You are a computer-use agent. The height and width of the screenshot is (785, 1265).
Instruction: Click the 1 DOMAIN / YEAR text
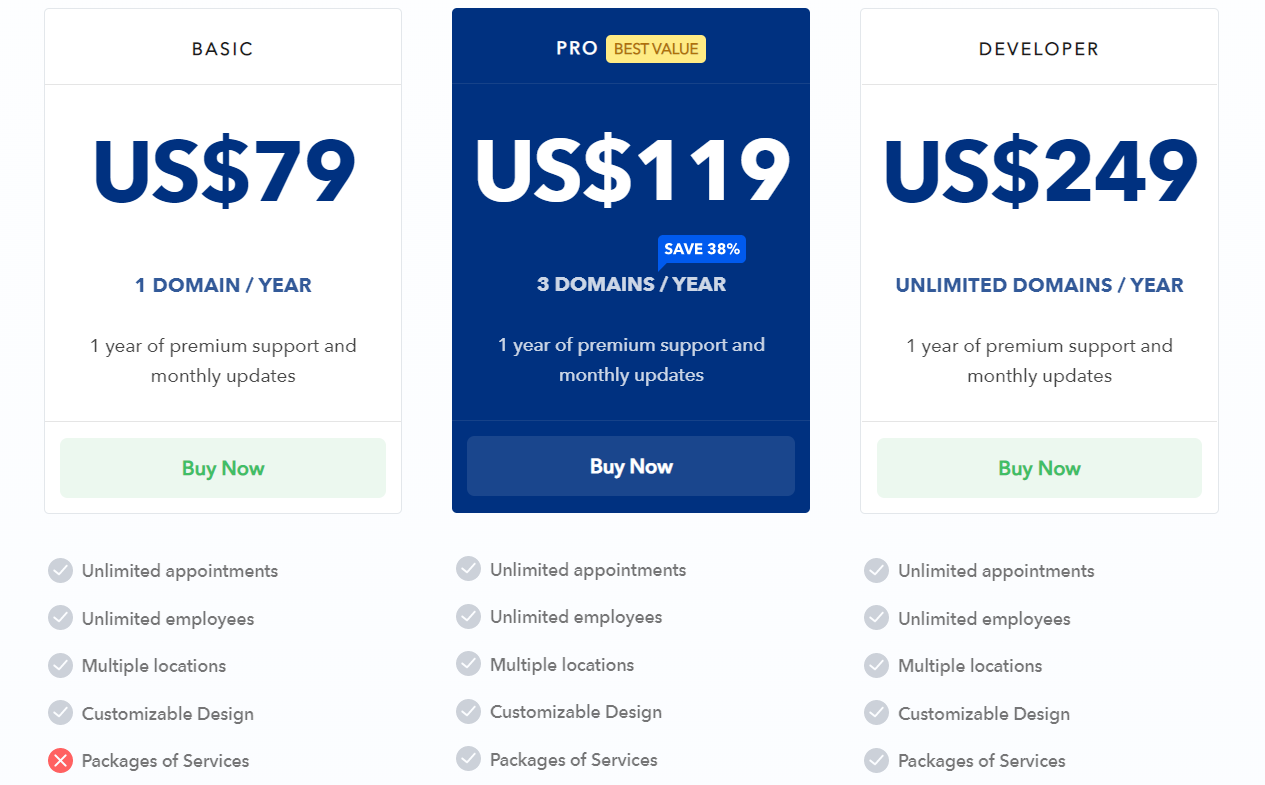pyautogui.click(x=223, y=285)
